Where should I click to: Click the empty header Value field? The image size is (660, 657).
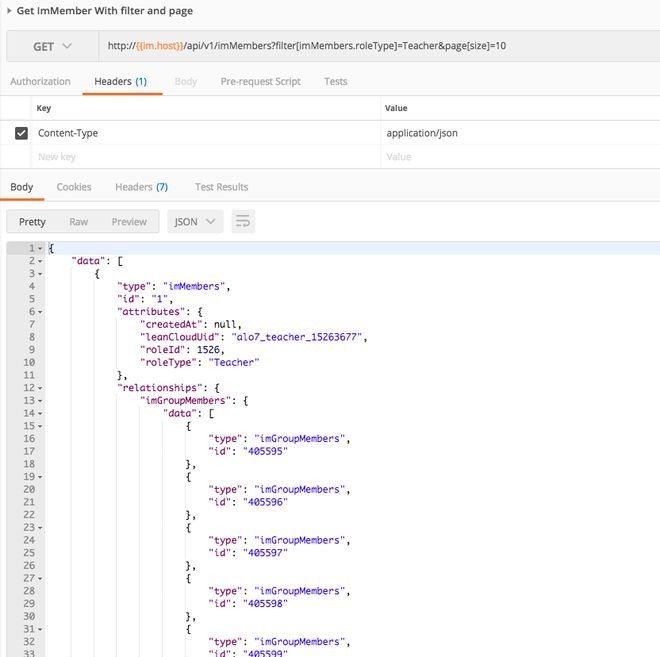coord(520,157)
